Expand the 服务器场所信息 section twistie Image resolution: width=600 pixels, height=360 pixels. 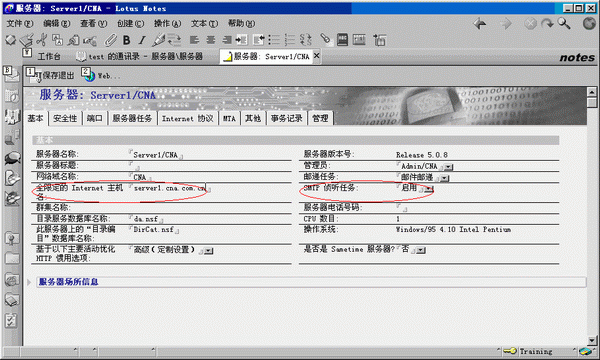(x=29, y=282)
